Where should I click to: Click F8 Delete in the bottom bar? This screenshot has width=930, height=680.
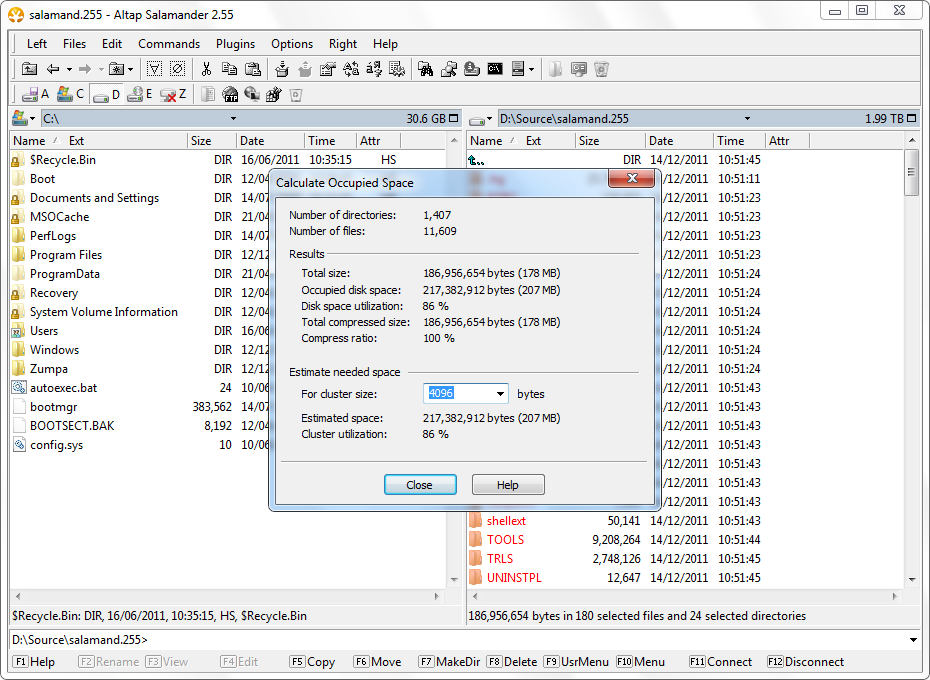pyautogui.click(x=512, y=662)
